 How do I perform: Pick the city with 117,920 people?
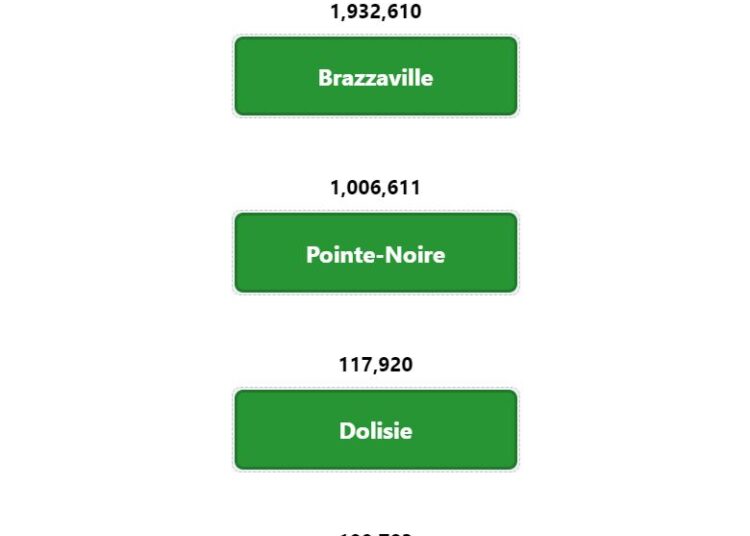point(375,429)
